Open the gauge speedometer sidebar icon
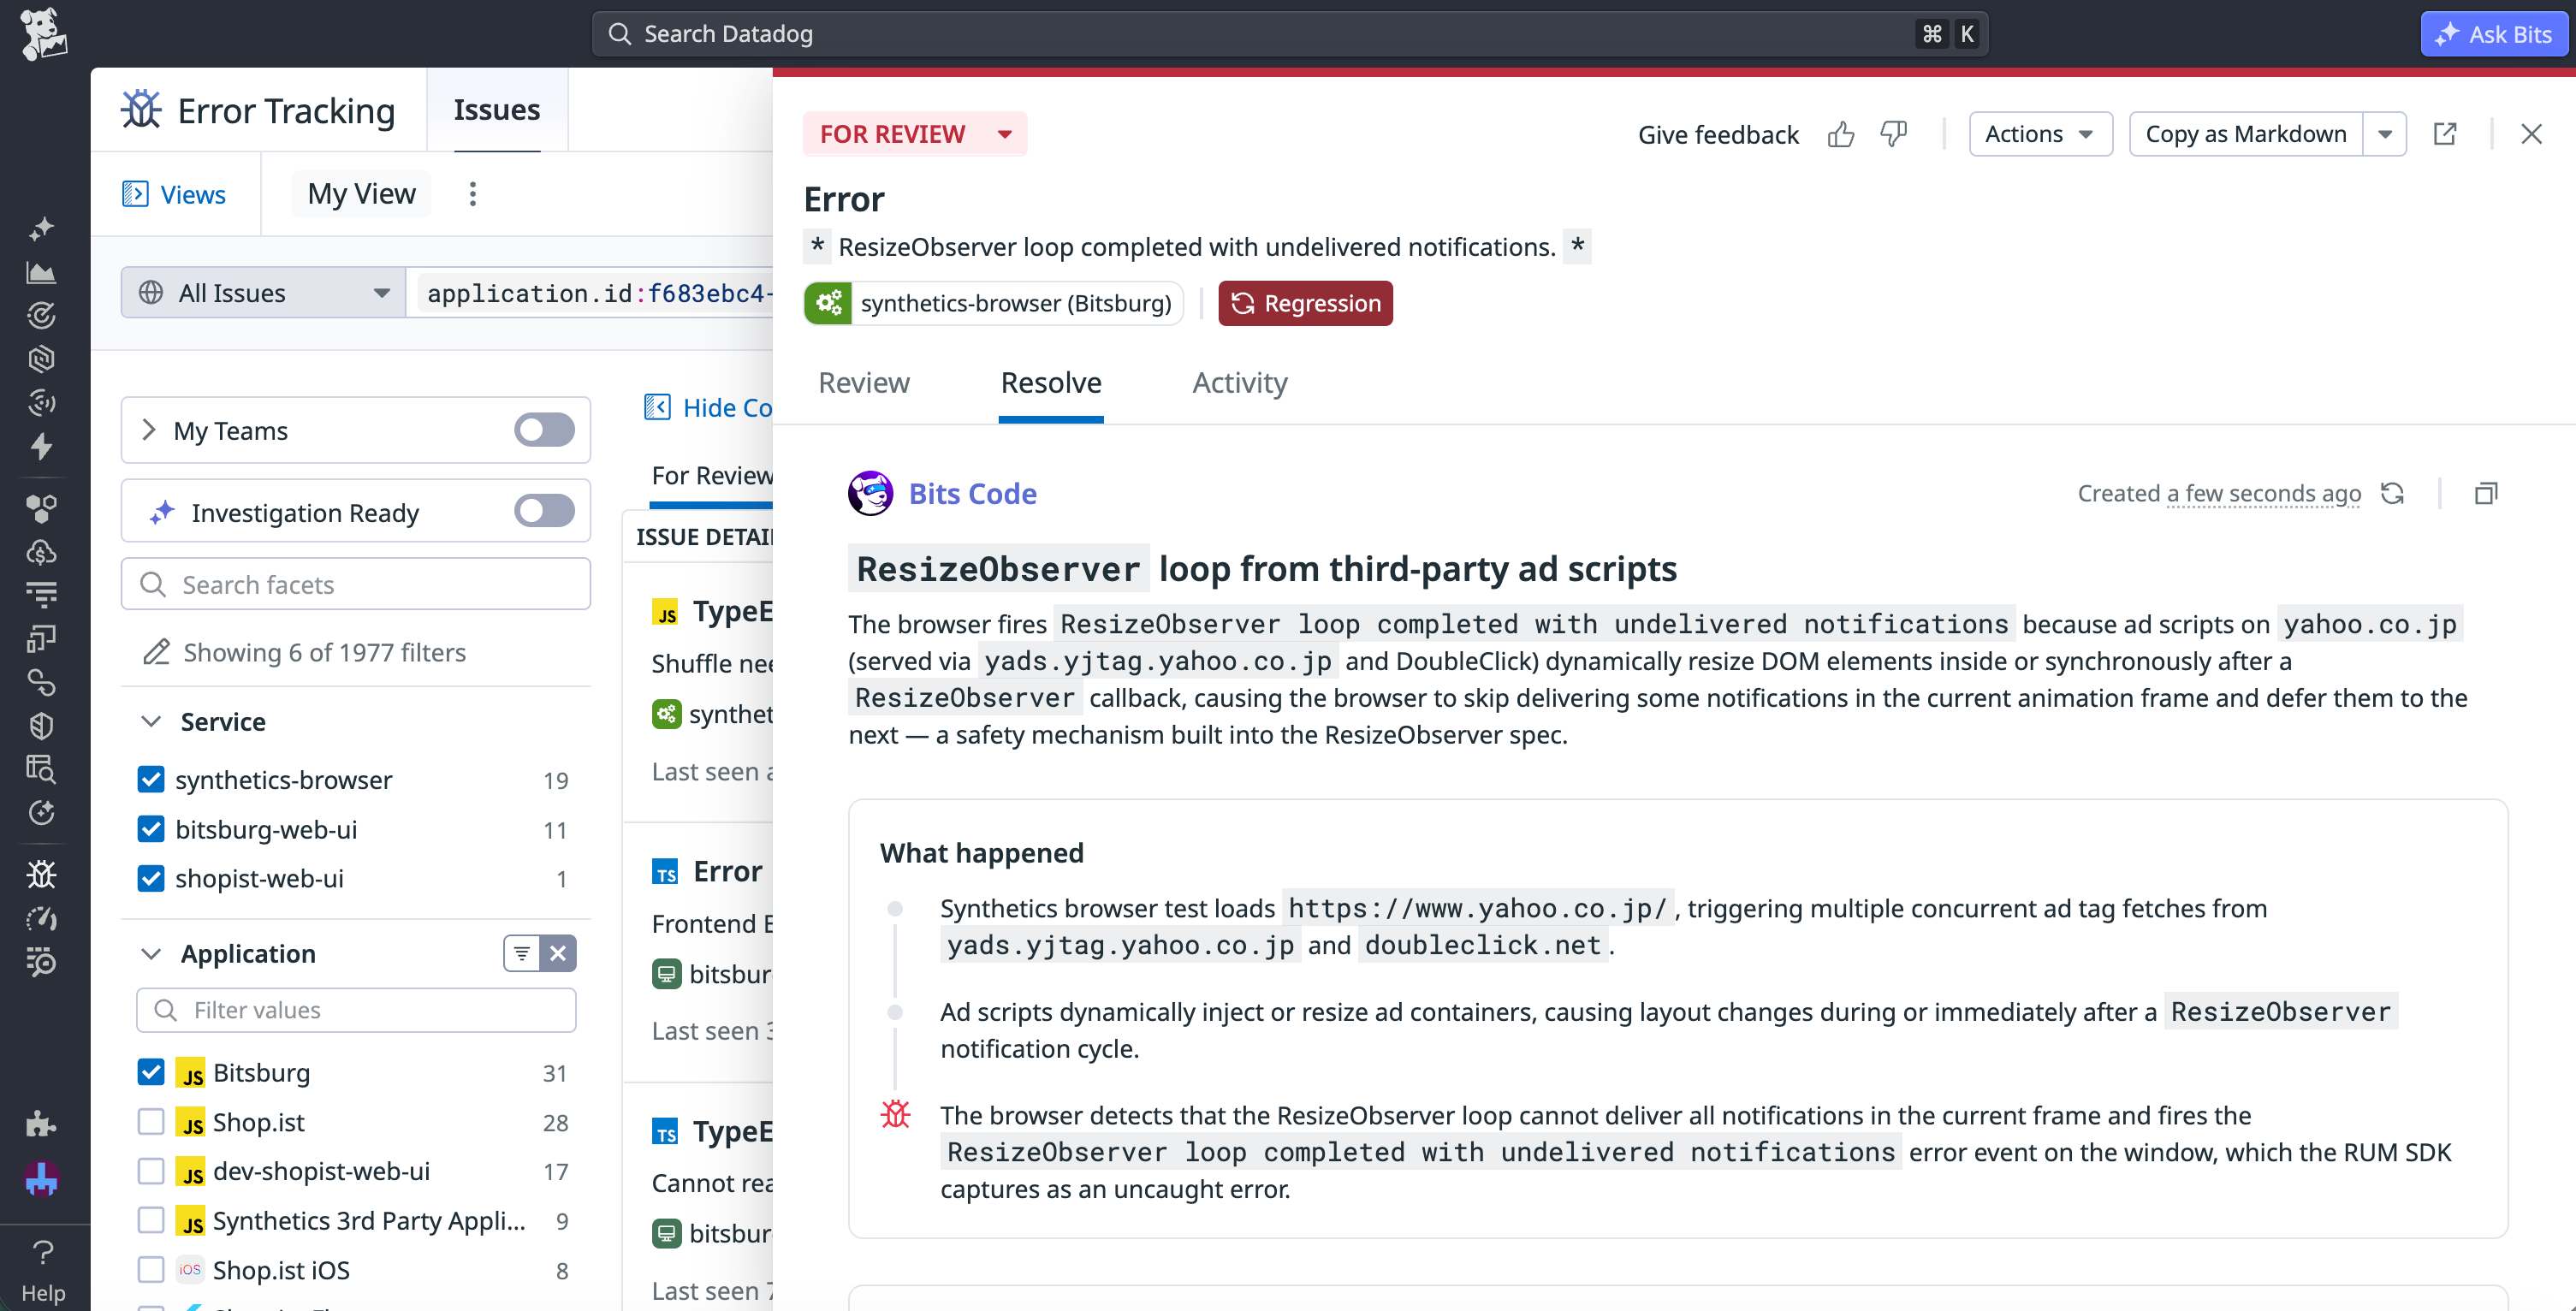2576x1311 pixels. tap(41, 919)
